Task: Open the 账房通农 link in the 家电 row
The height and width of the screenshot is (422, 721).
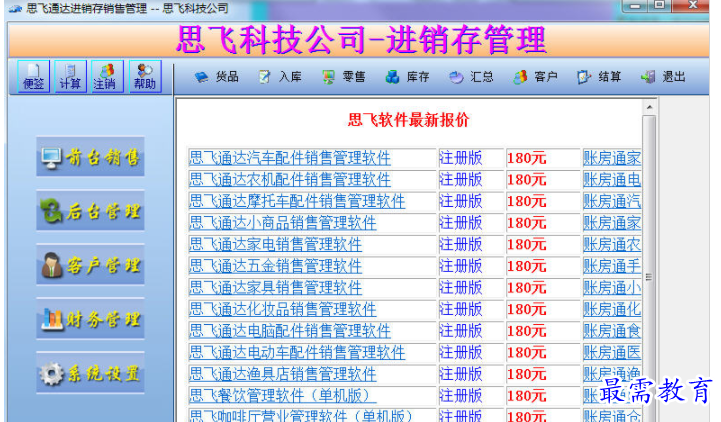Action: click(x=612, y=245)
